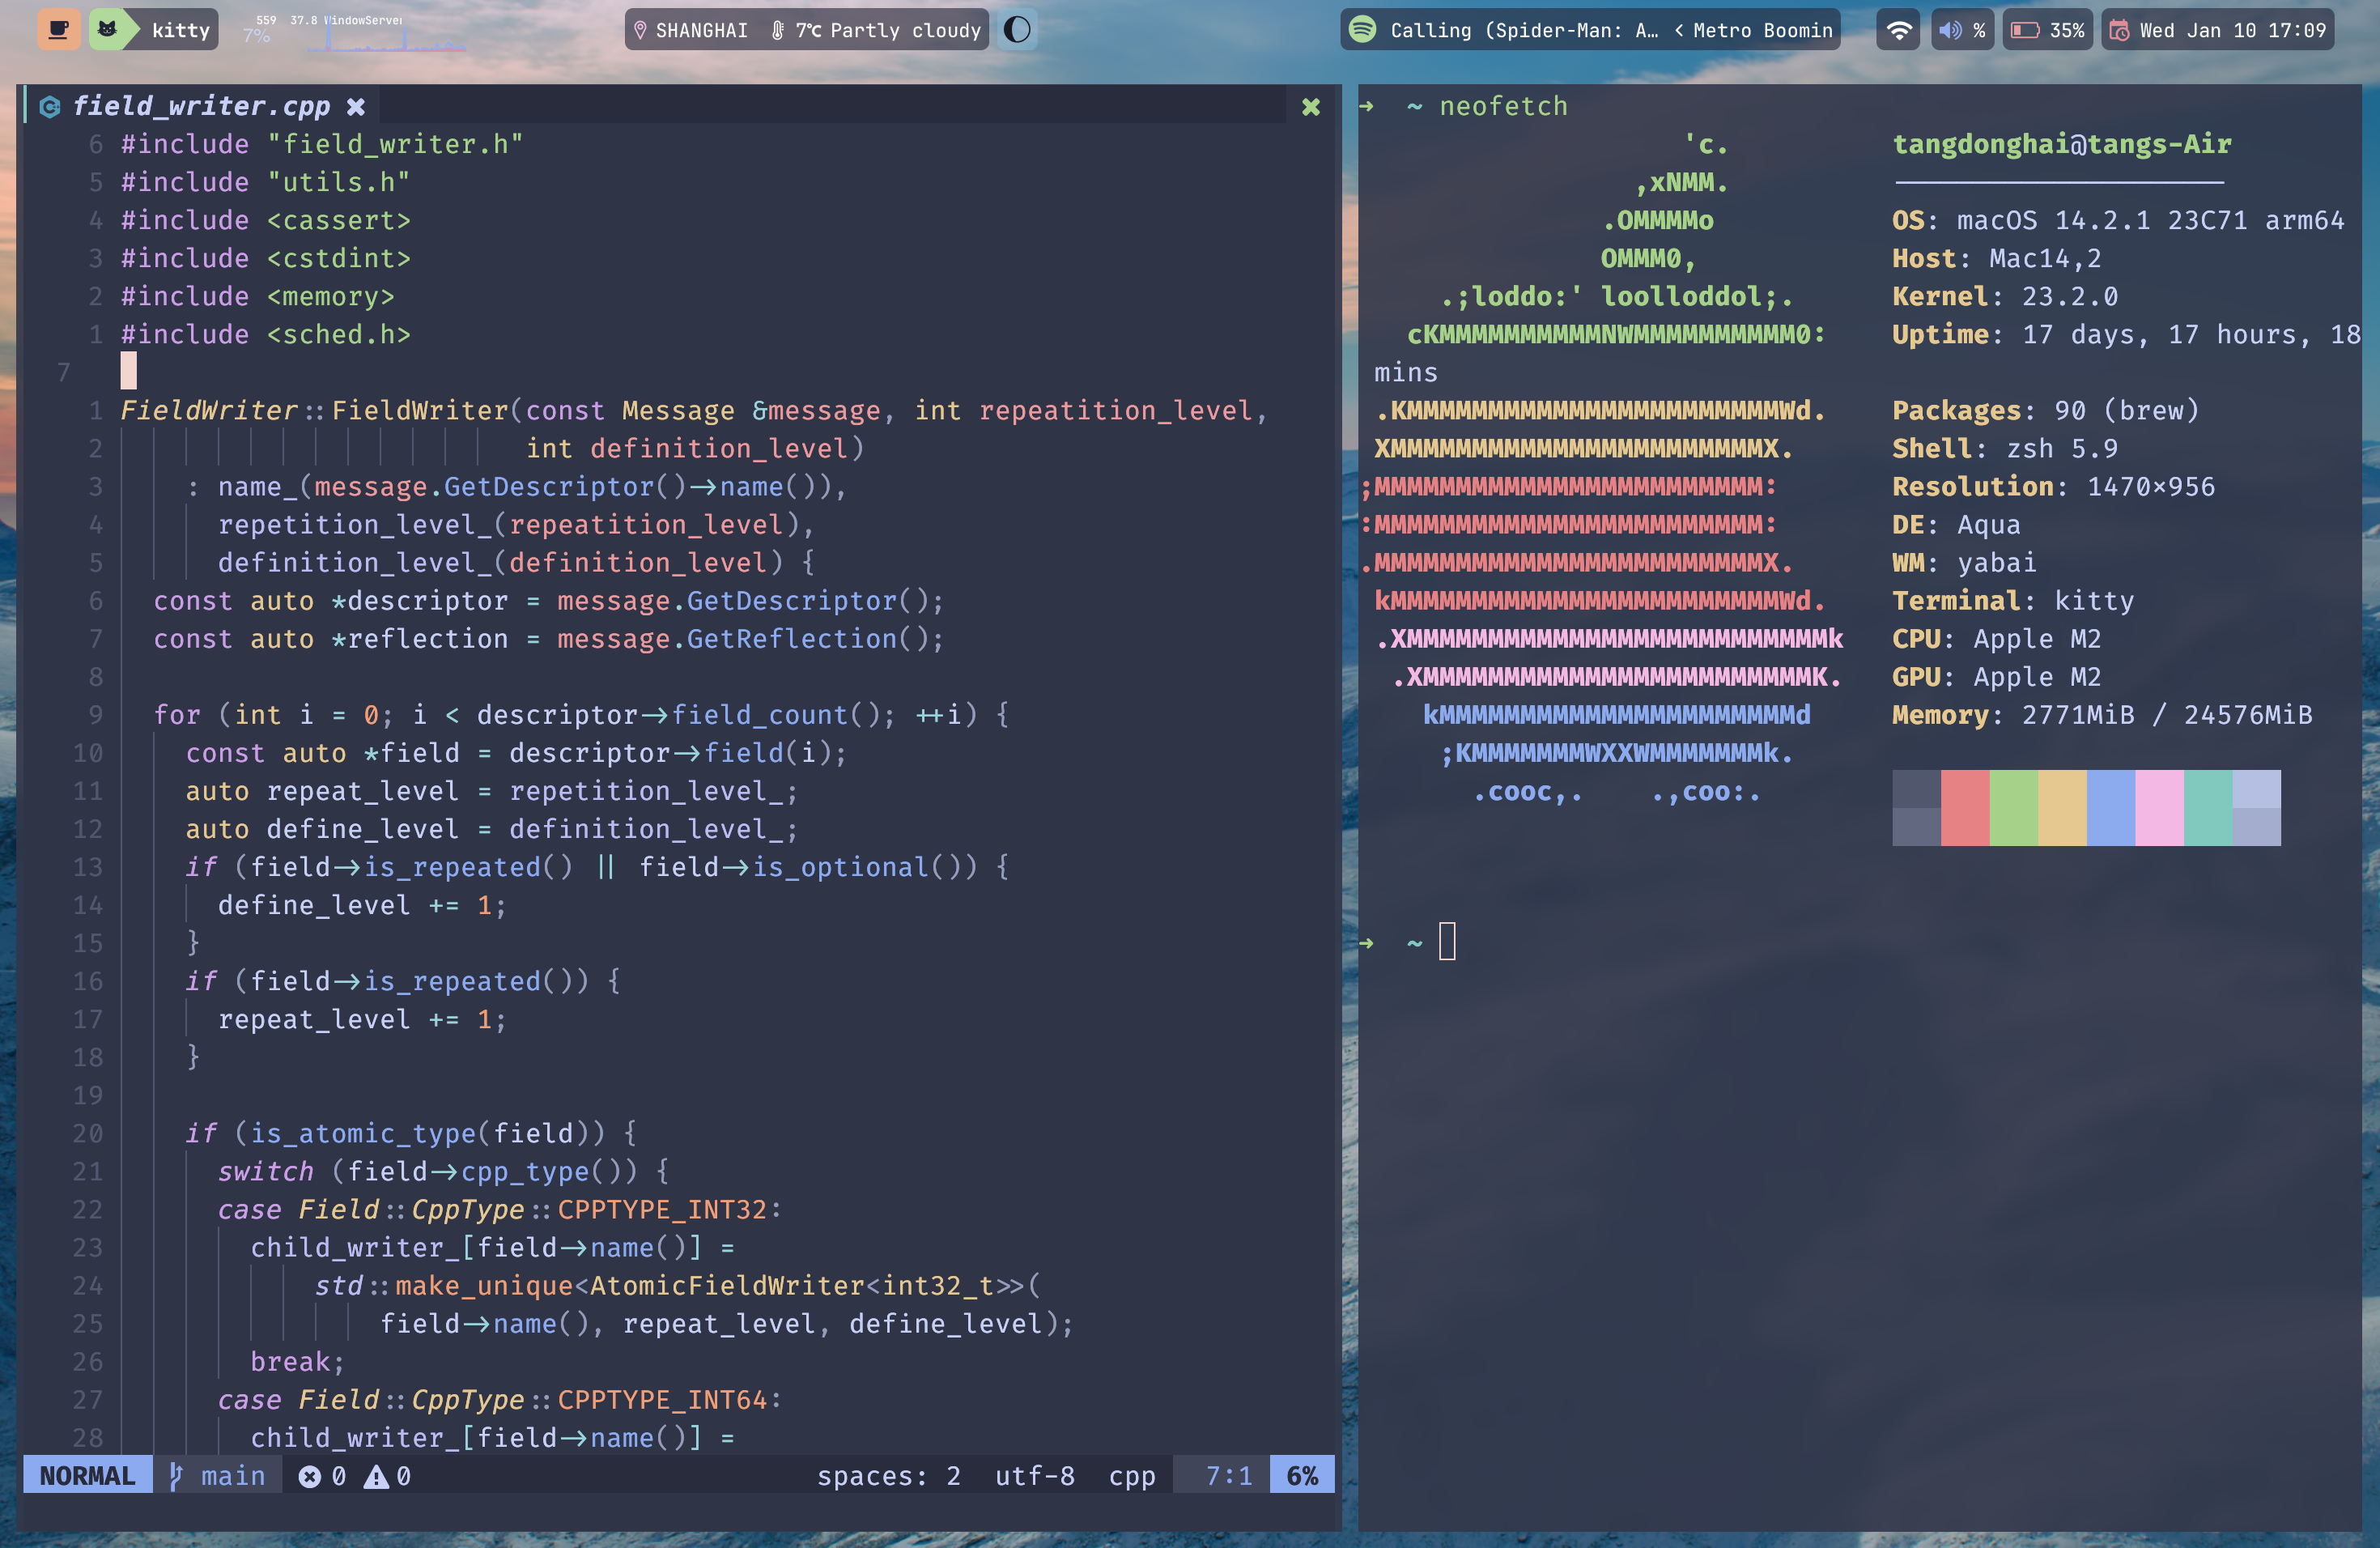2380x1548 pixels.
Task: Click the calendar icon next to date
Action: (2118, 30)
